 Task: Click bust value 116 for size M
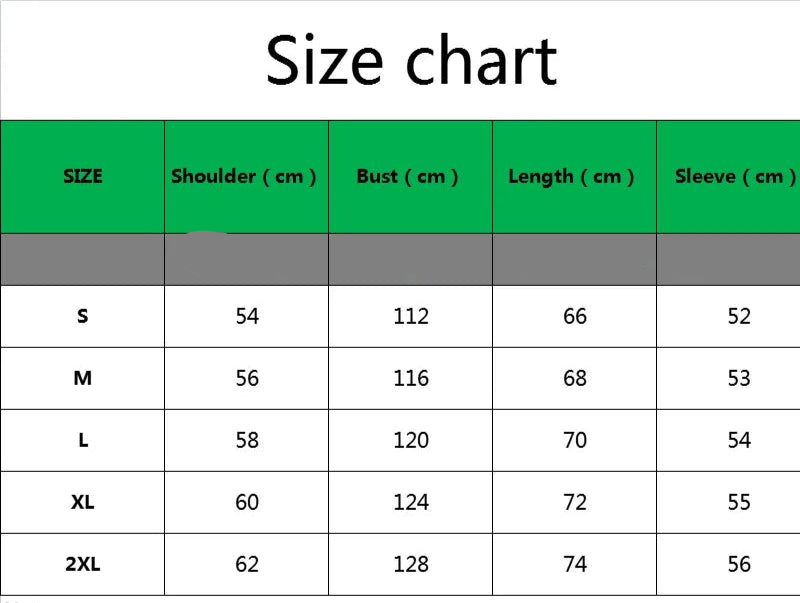[411, 378]
